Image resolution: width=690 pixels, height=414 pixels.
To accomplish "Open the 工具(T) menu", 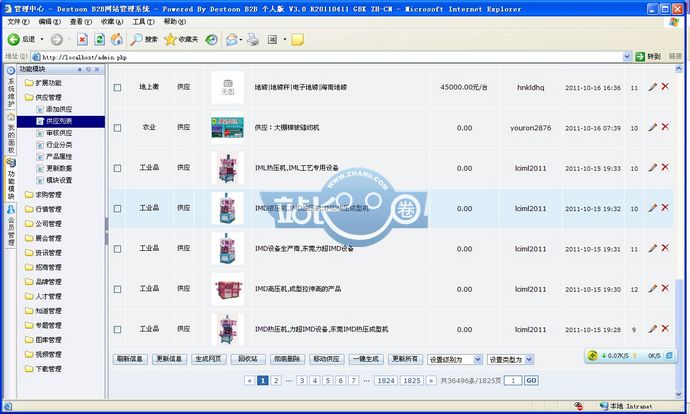I will [x=143, y=21].
